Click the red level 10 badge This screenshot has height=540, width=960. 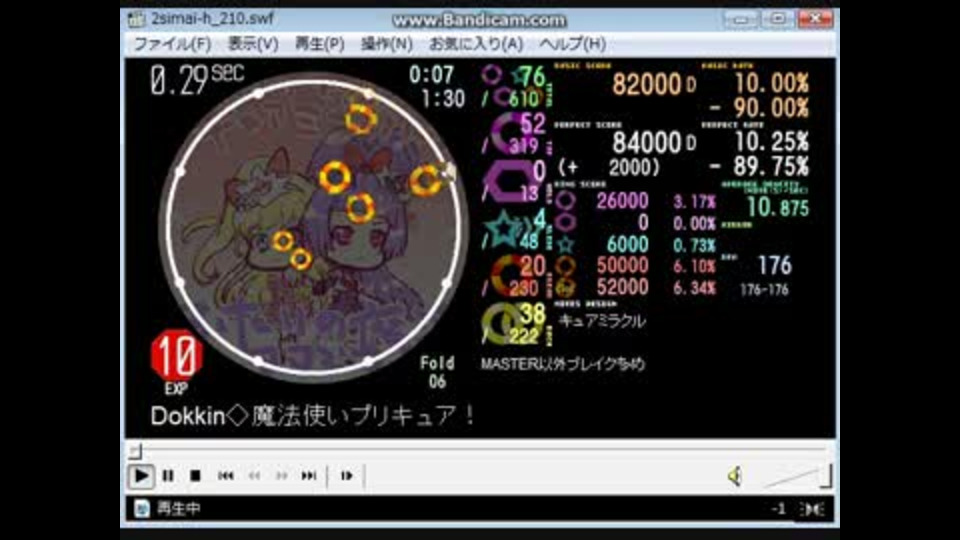click(x=176, y=355)
